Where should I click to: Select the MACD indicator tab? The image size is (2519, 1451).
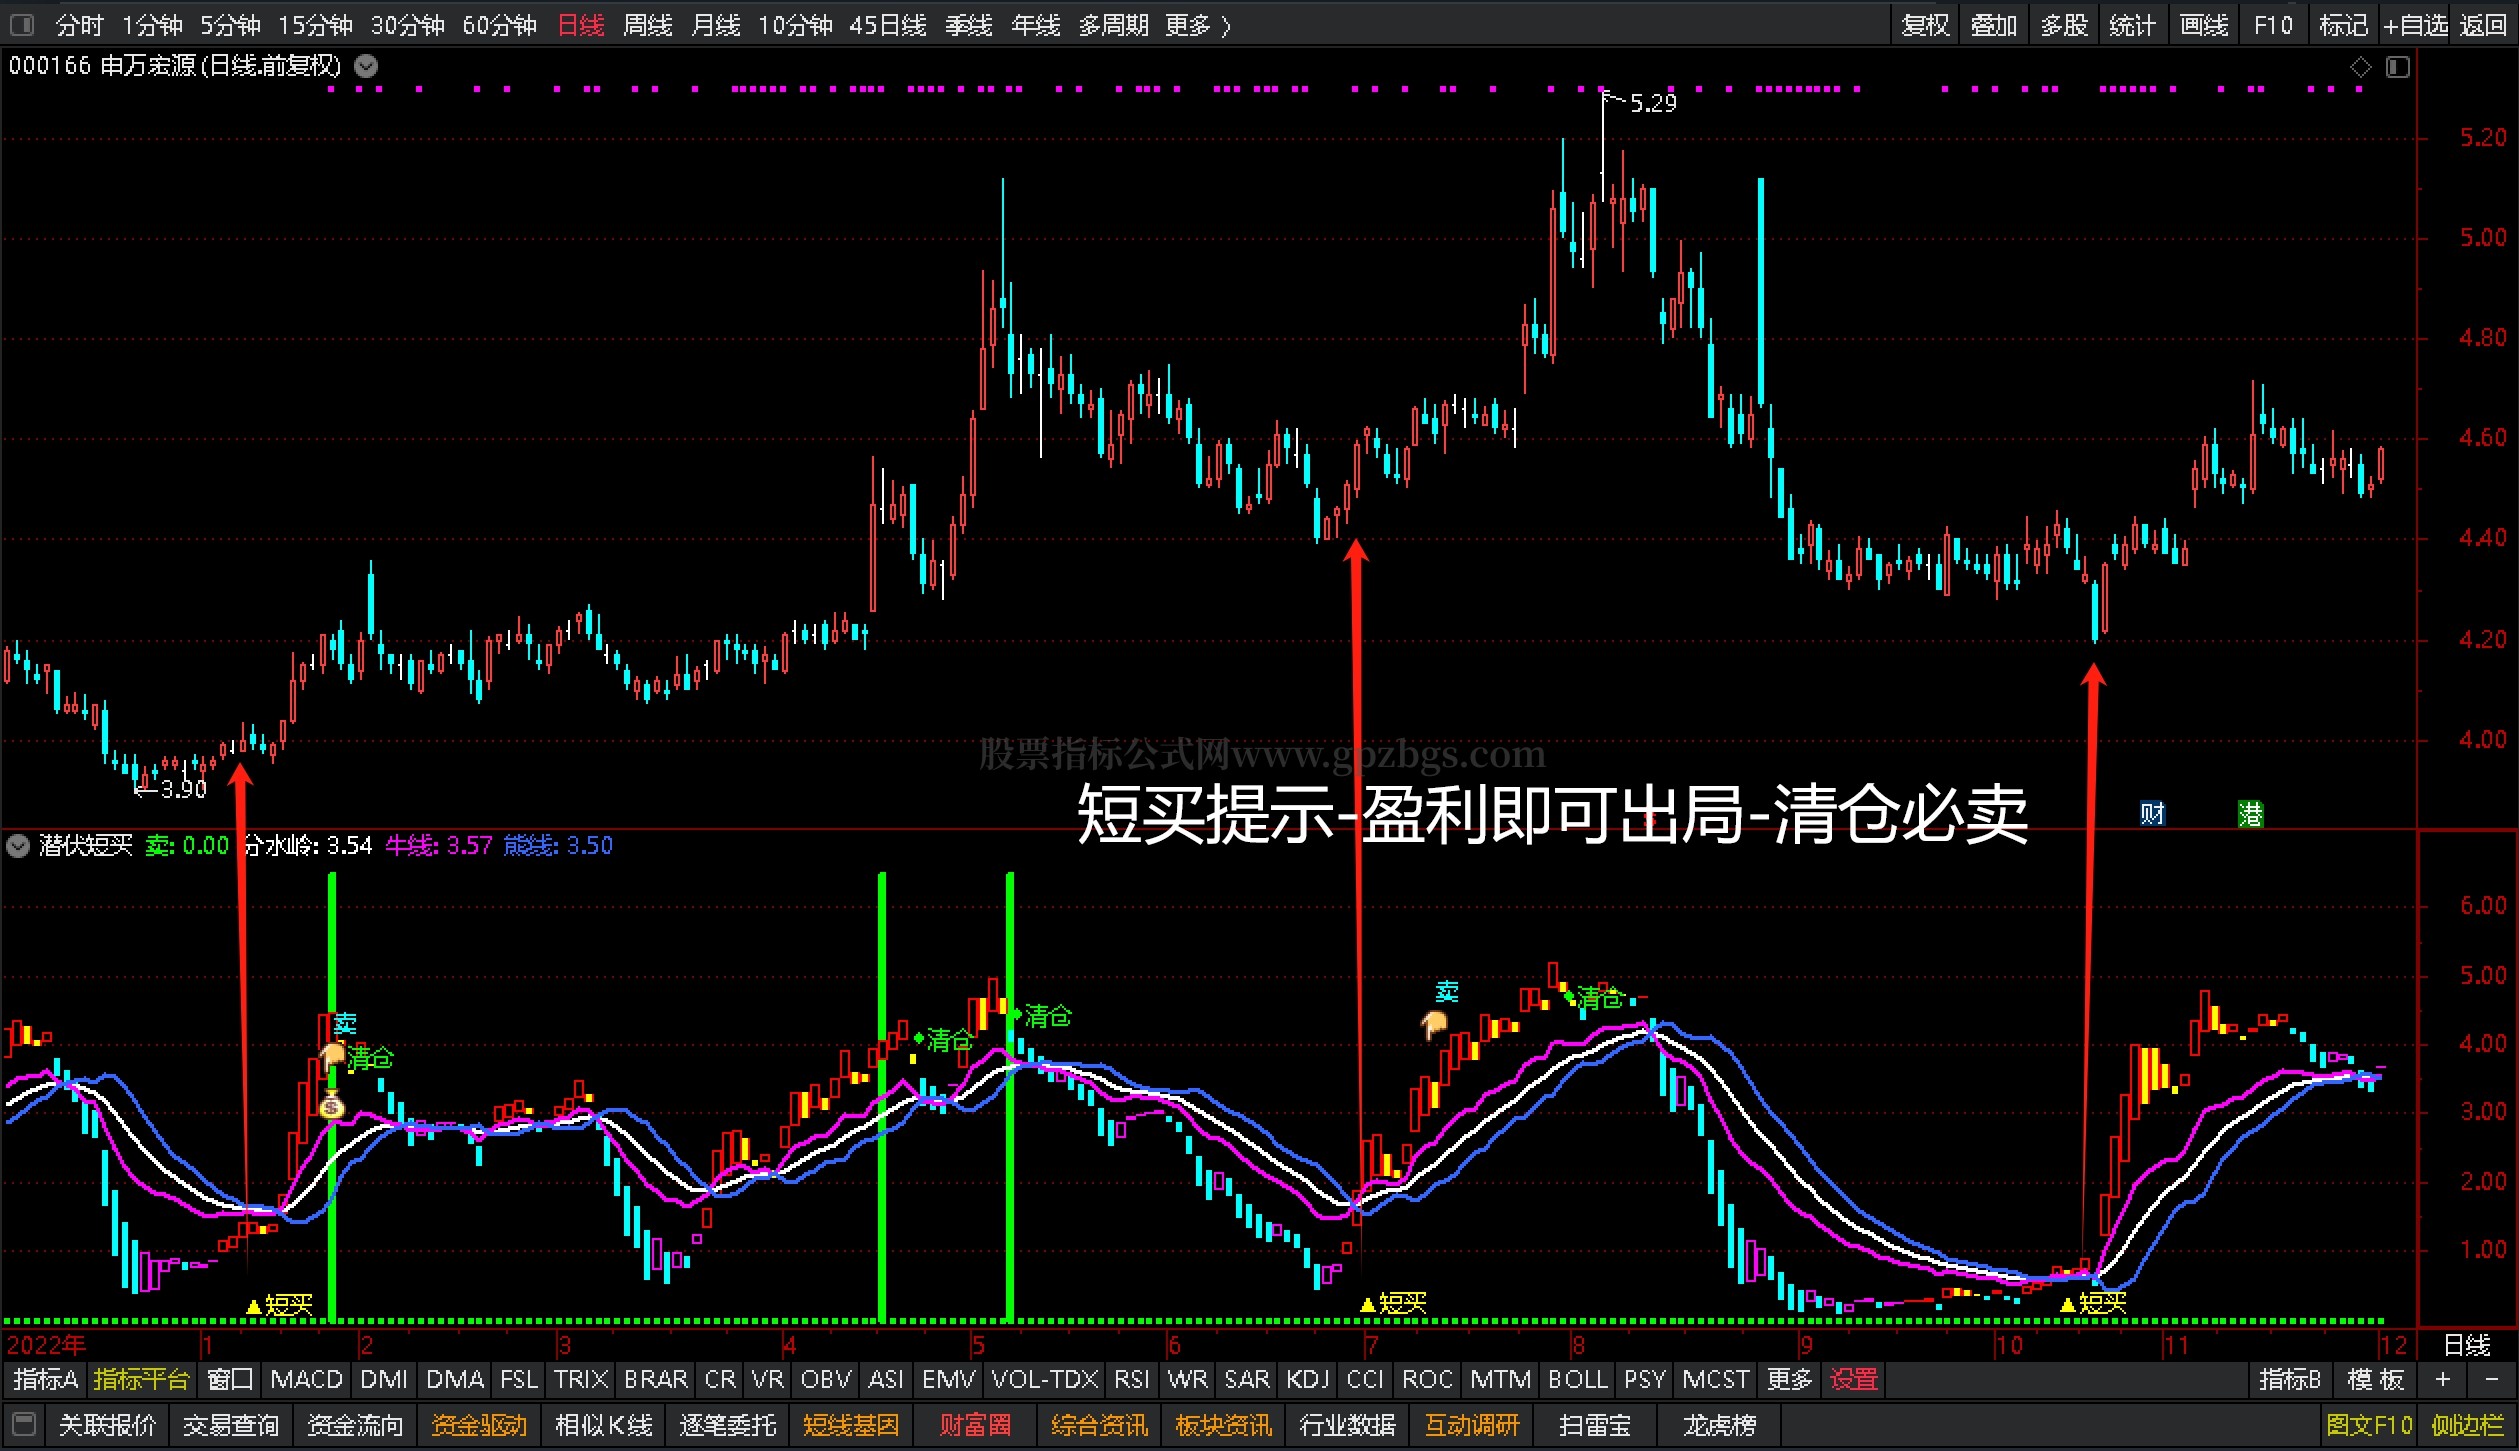[x=306, y=1380]
